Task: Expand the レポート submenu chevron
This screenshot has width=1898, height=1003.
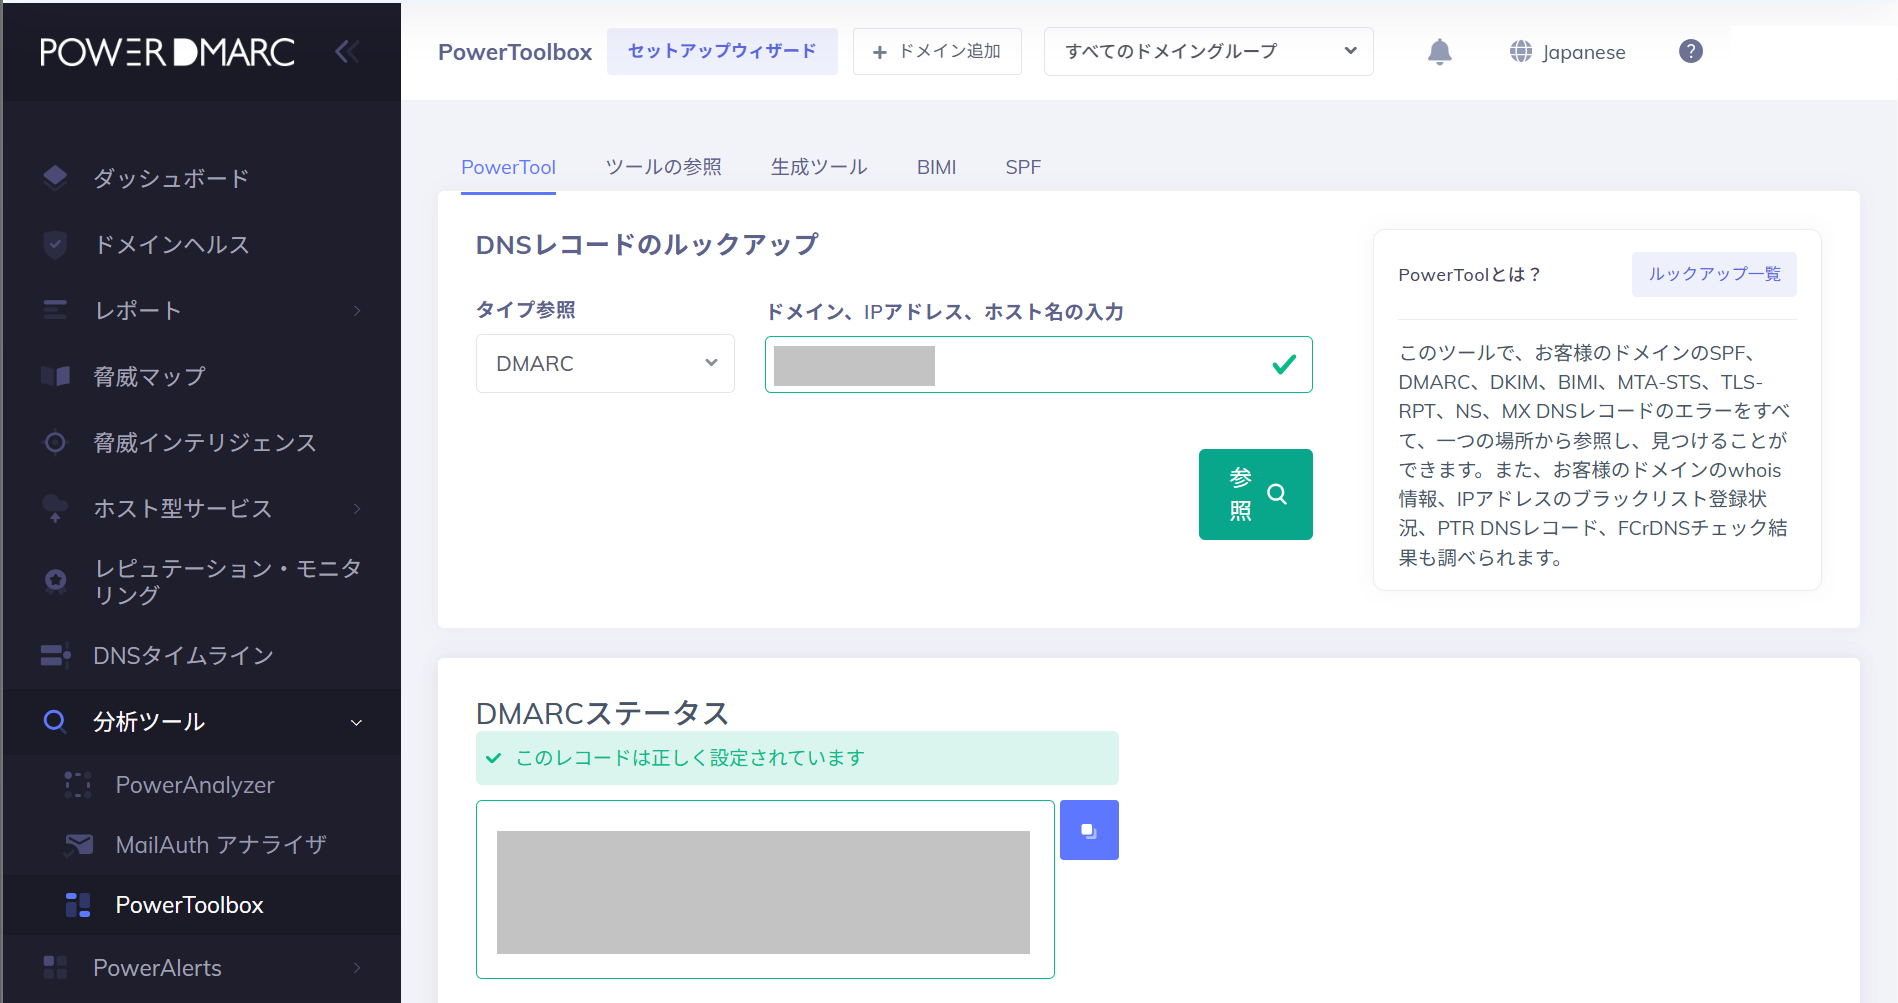Action: click(357, 311)
